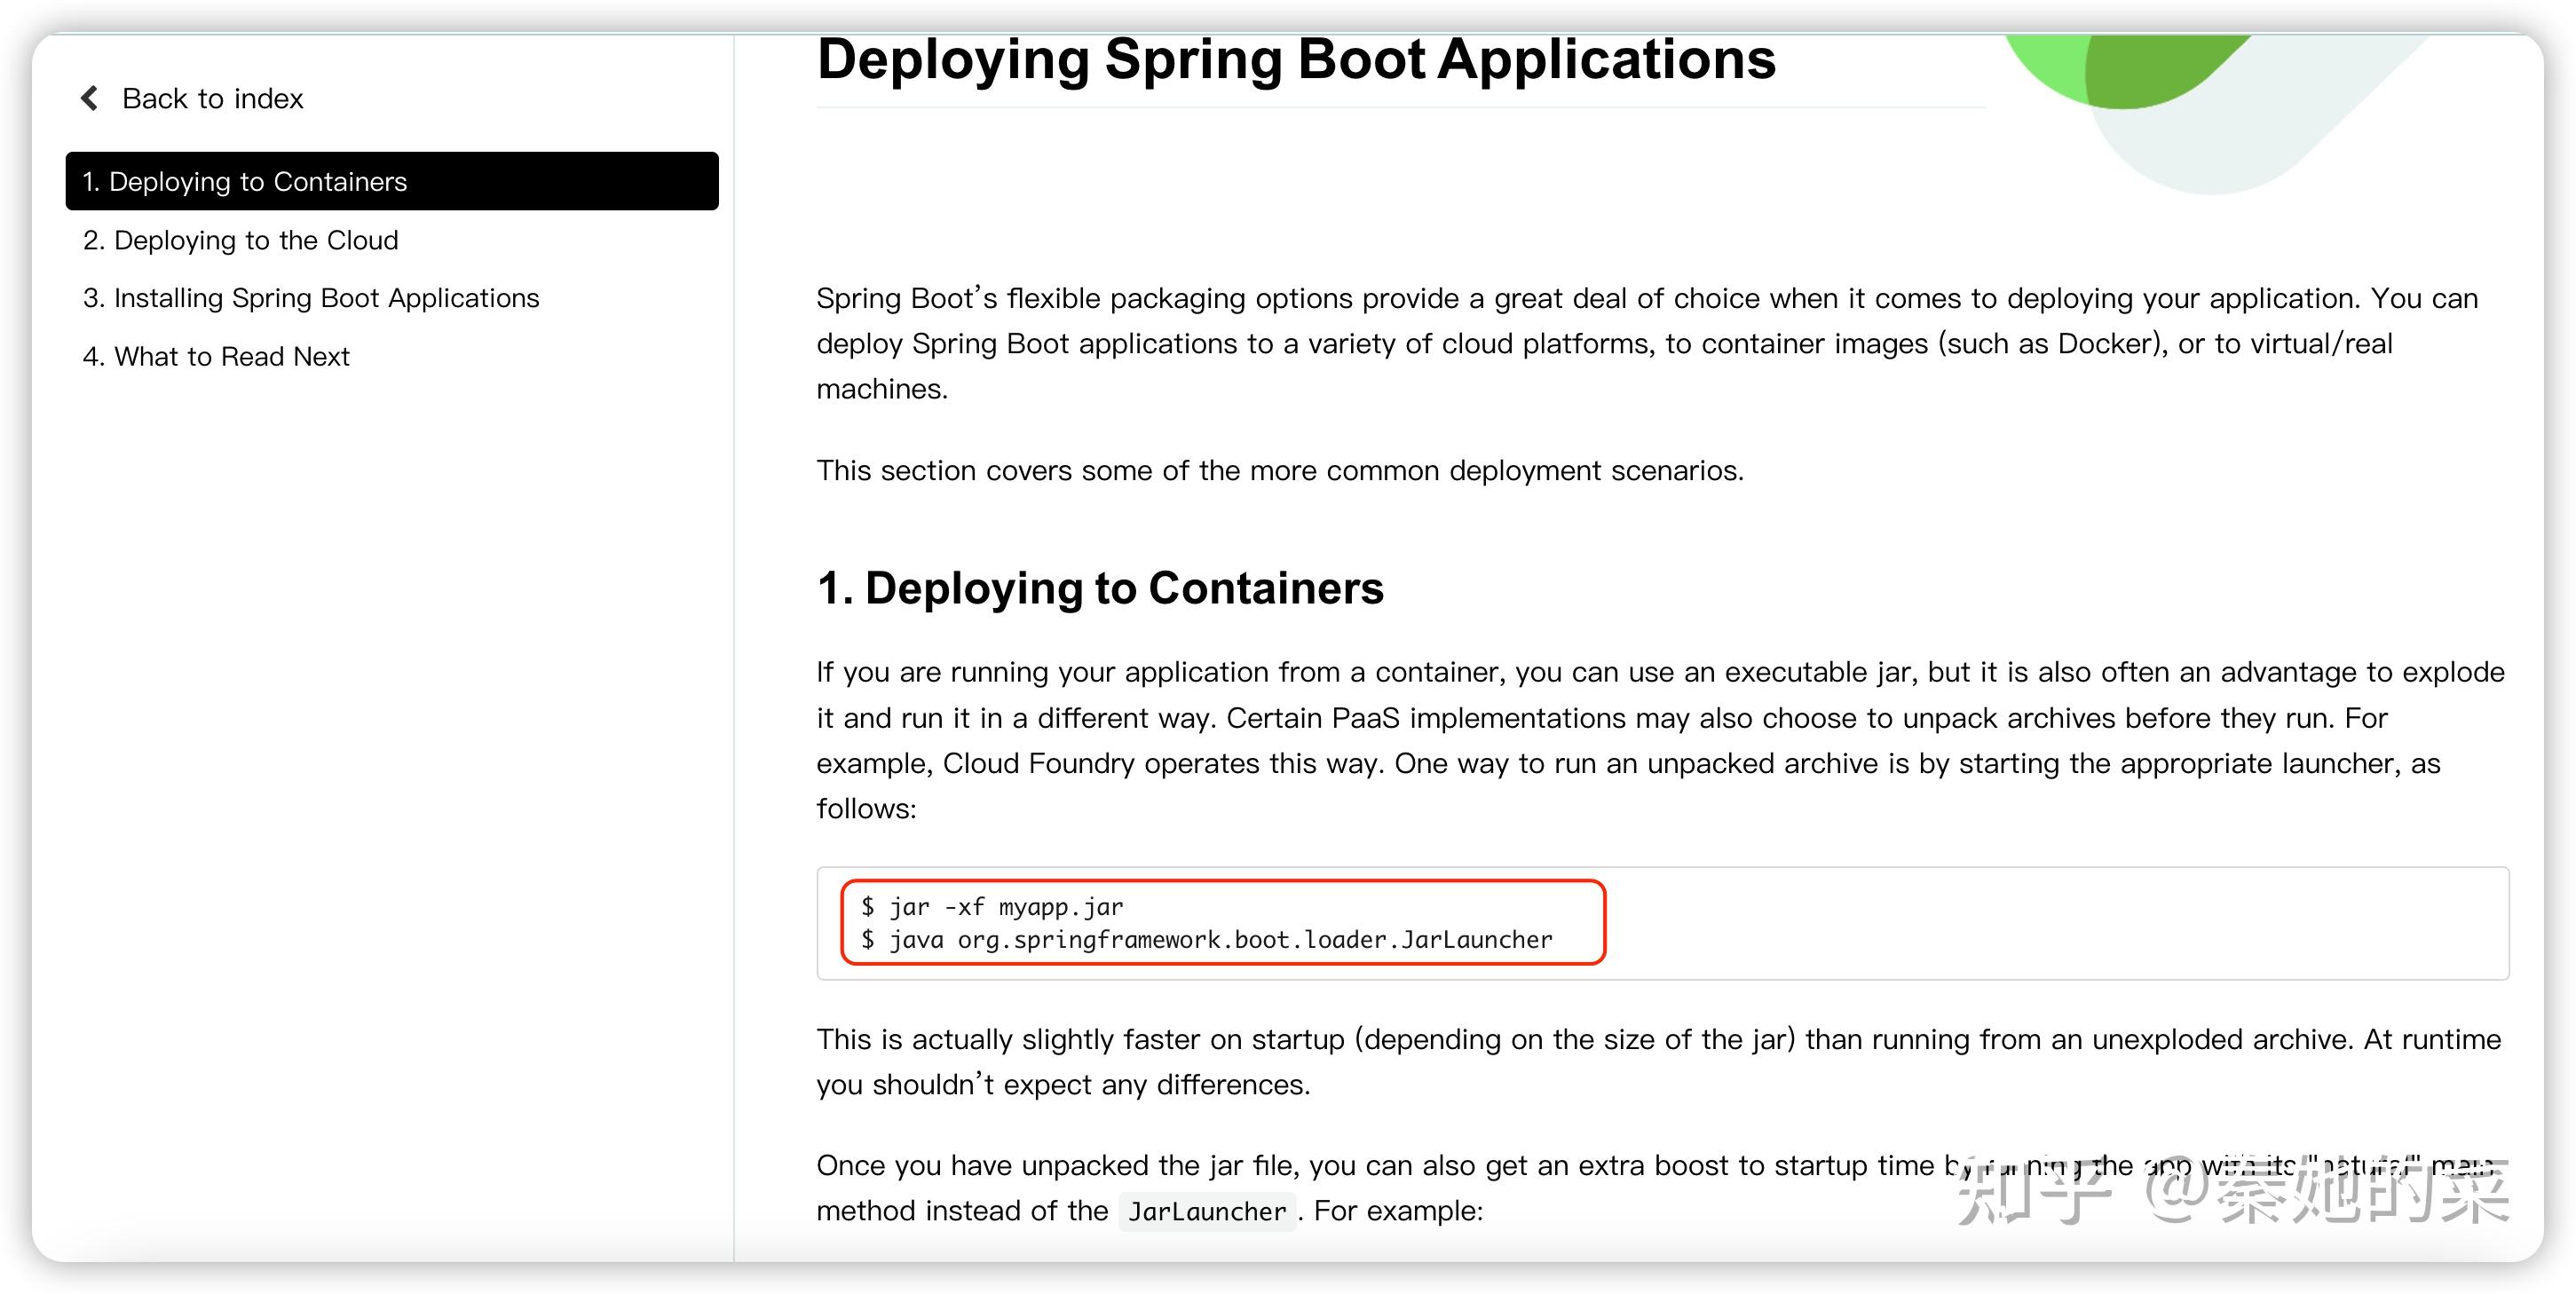Click the jar -xf myapp.jar command line
Screen dimensions: 2576x1294
tap(992, 907)
